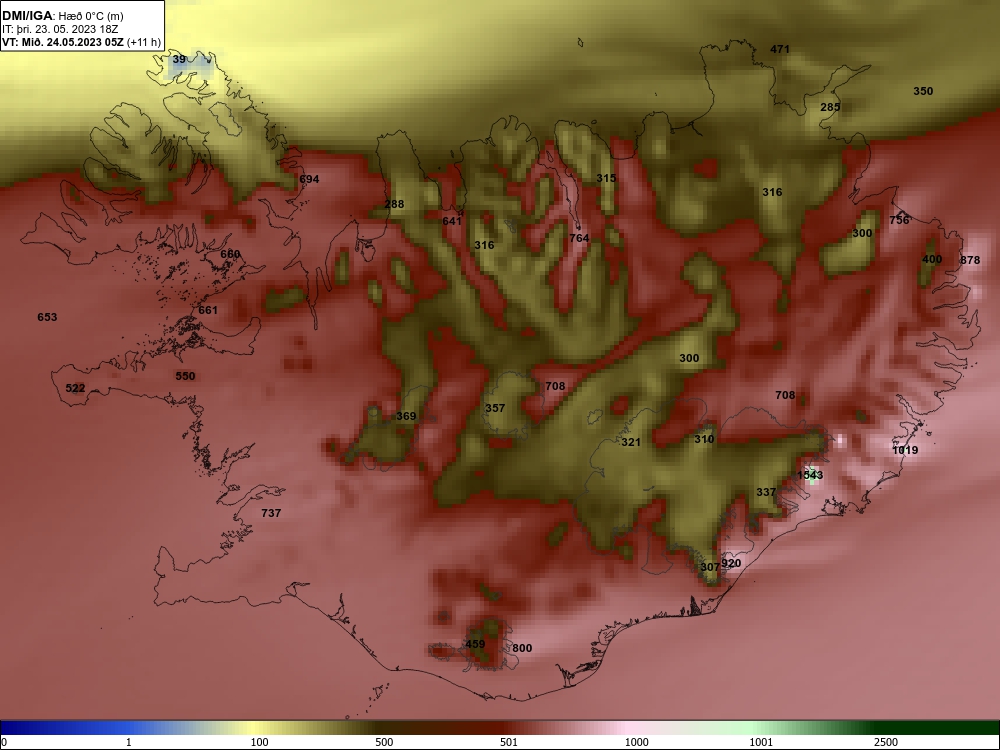Viewport: 1000px width, 750px height.
Task: Select the value 800 on the map
Action: pos(522,649)
